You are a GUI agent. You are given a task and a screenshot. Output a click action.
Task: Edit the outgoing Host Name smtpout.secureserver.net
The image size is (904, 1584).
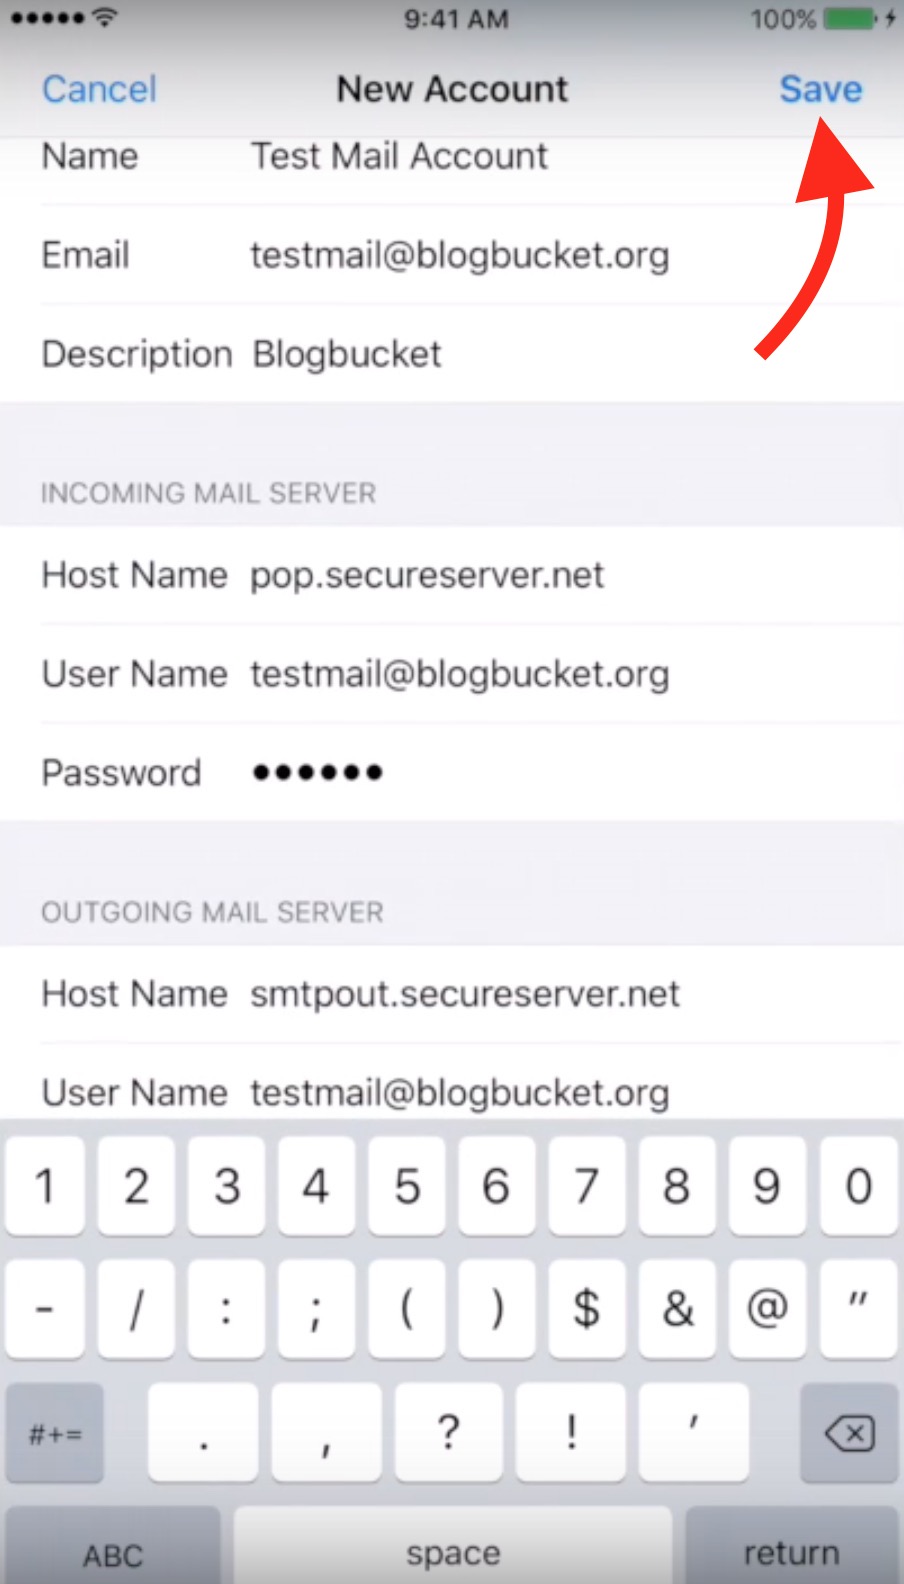click(452, 994)
